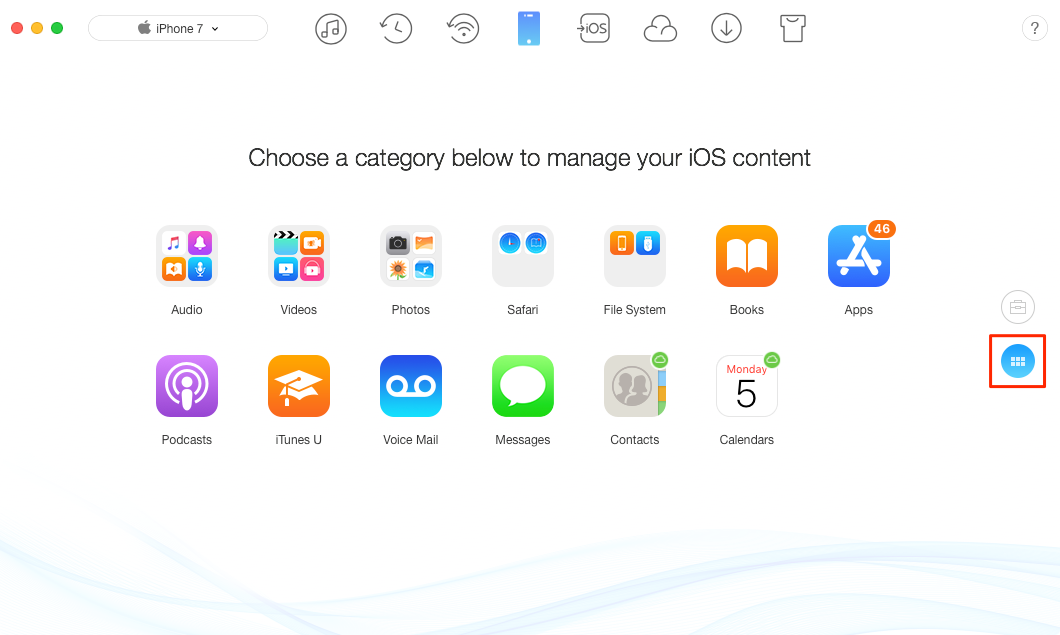Open the iCloud manager tab

(660, 29)
